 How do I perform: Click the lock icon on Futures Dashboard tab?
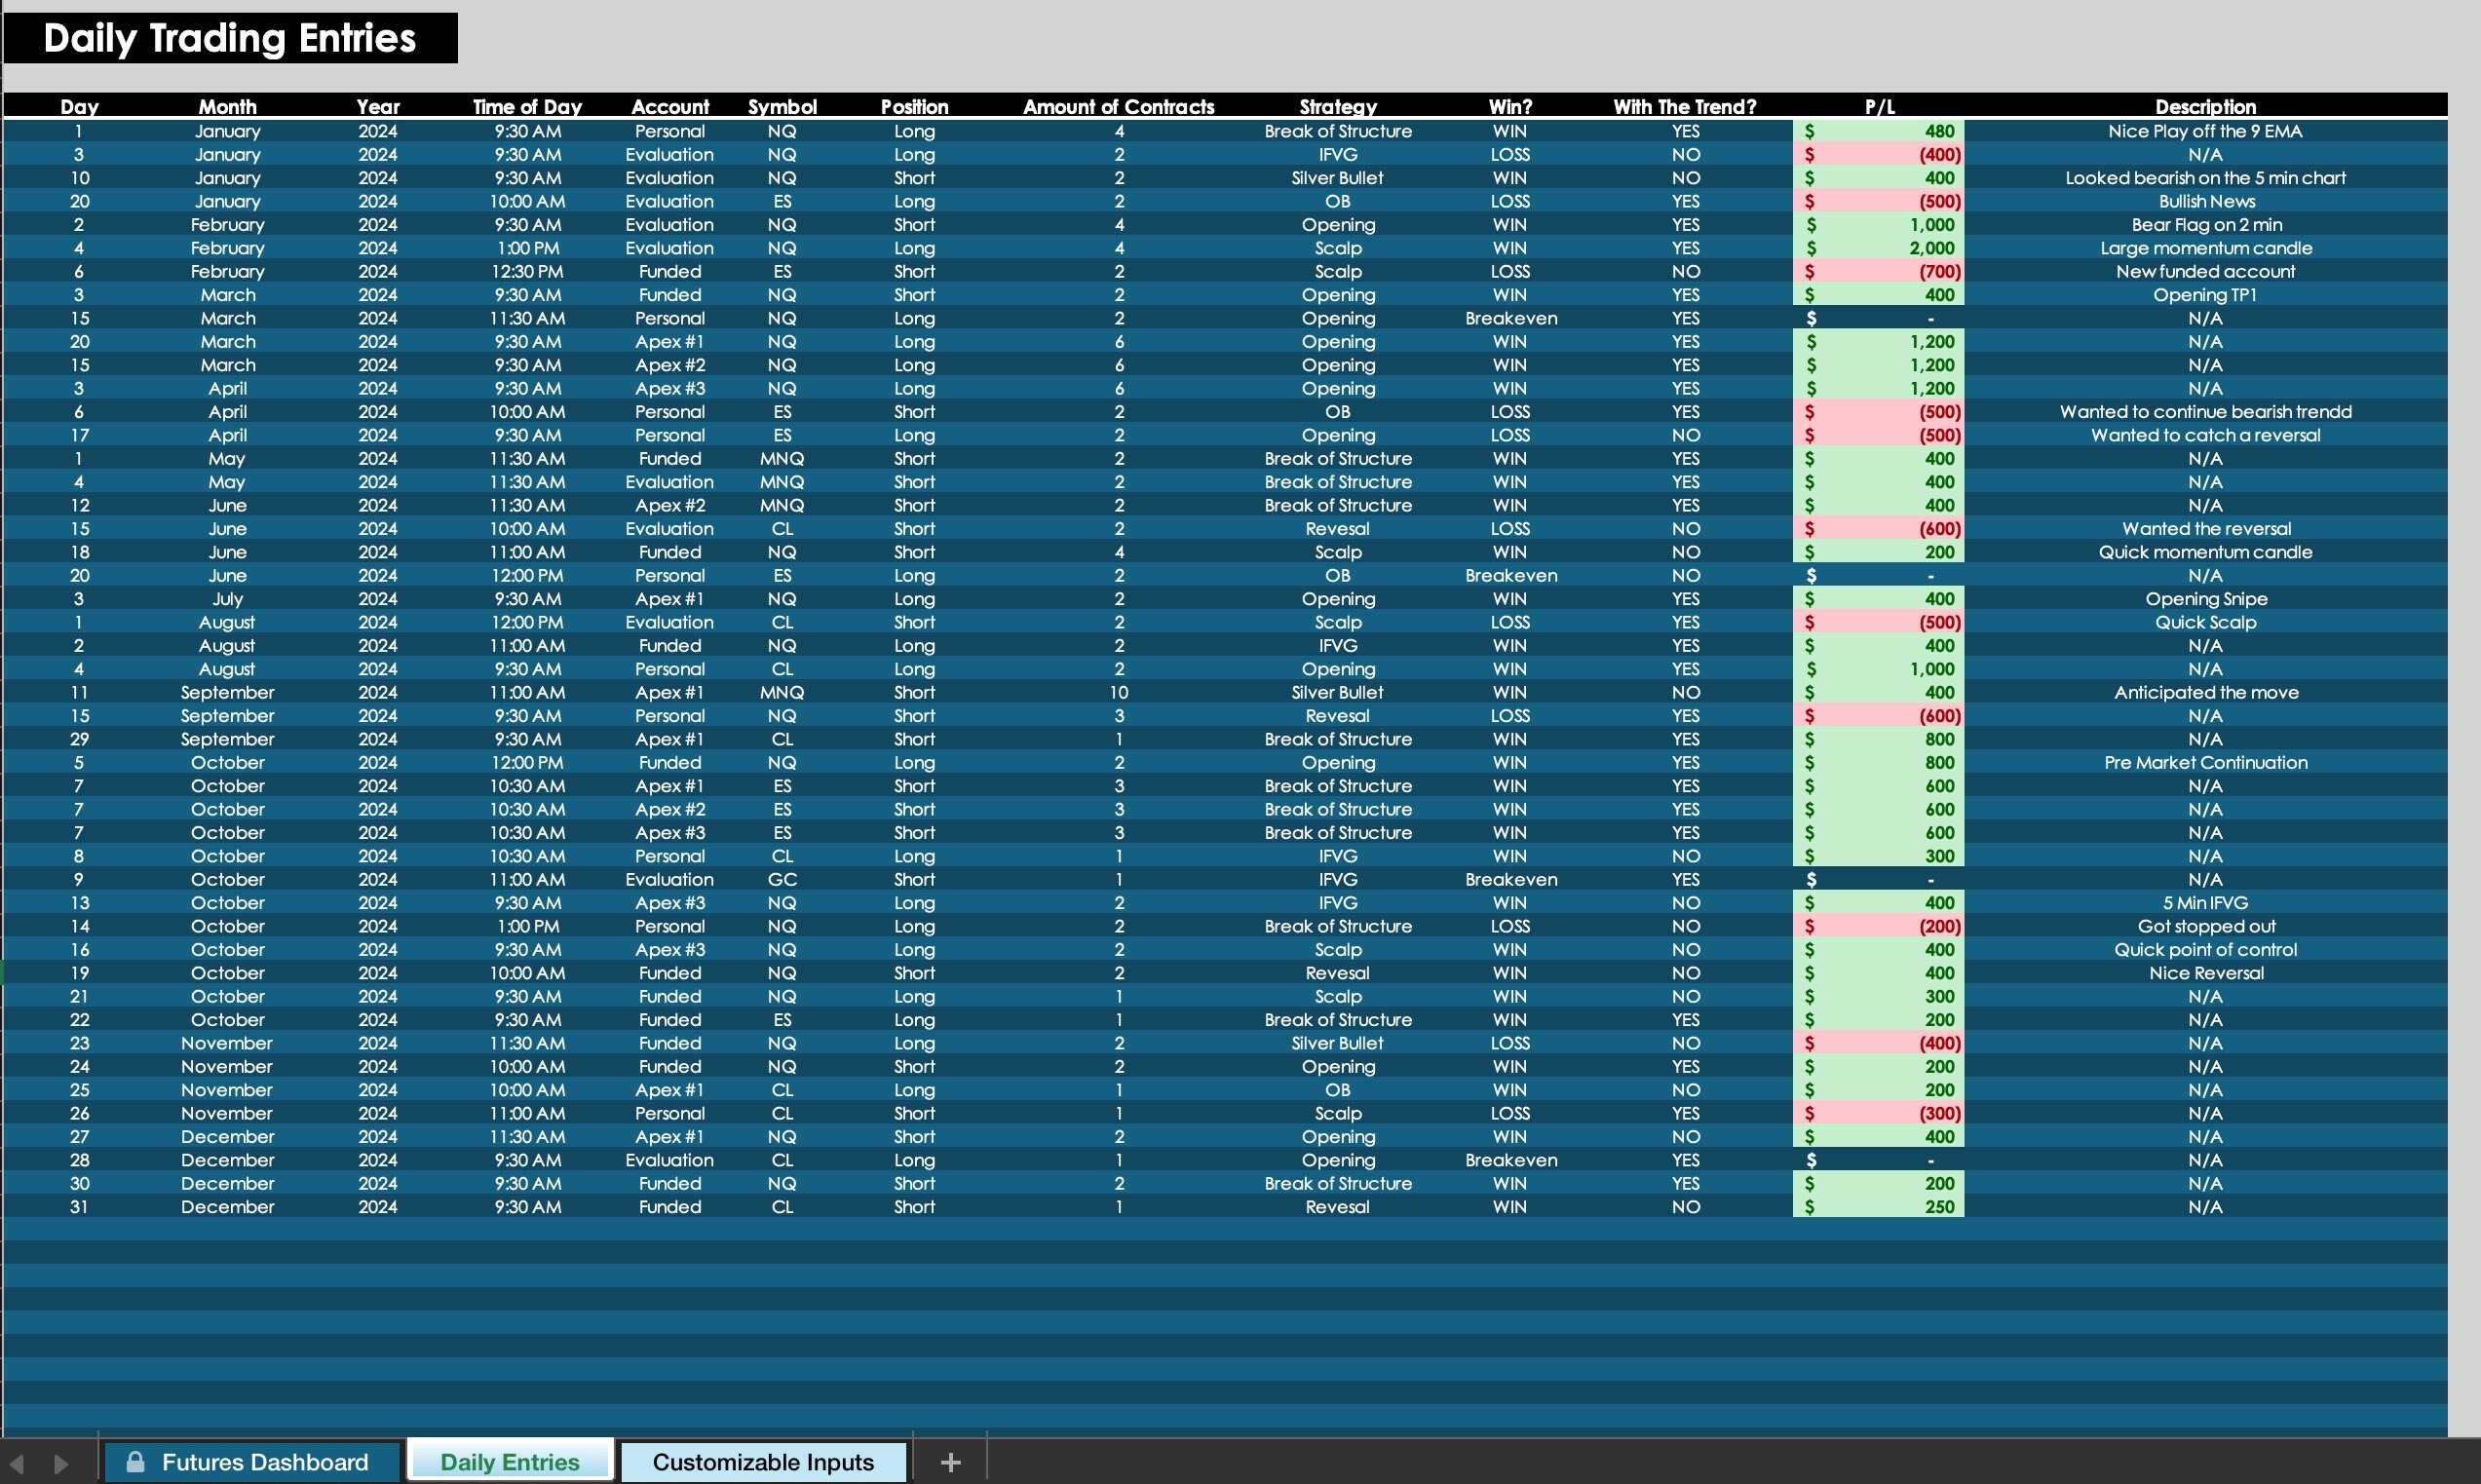tap(137, 1461)
